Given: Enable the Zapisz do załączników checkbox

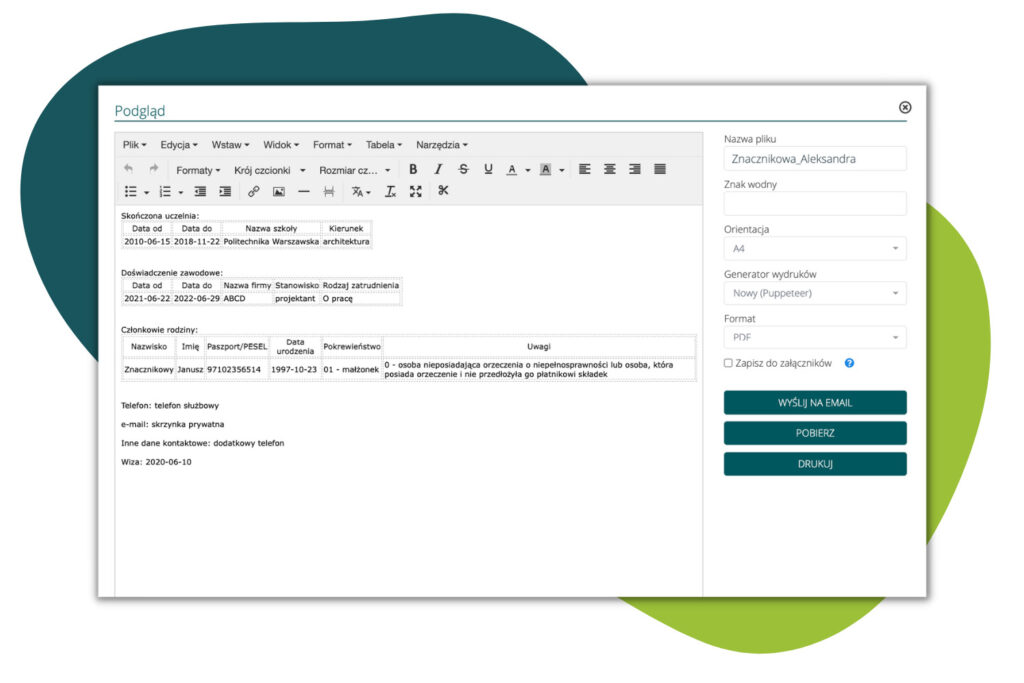Looking at the screenshot, I should pos(728,364).
